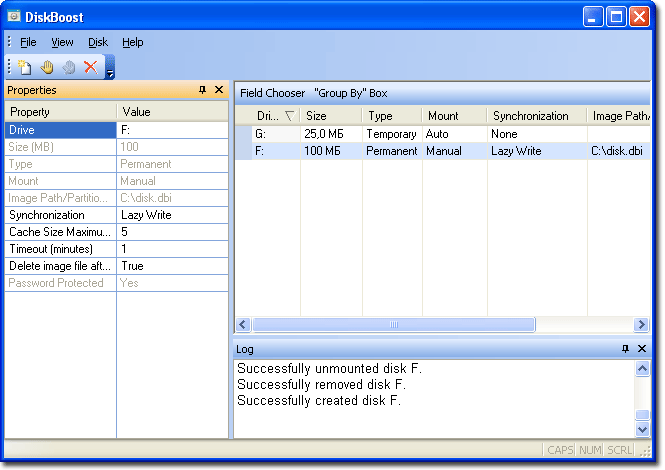Click the gray hand unmount icon

point(68,67)
